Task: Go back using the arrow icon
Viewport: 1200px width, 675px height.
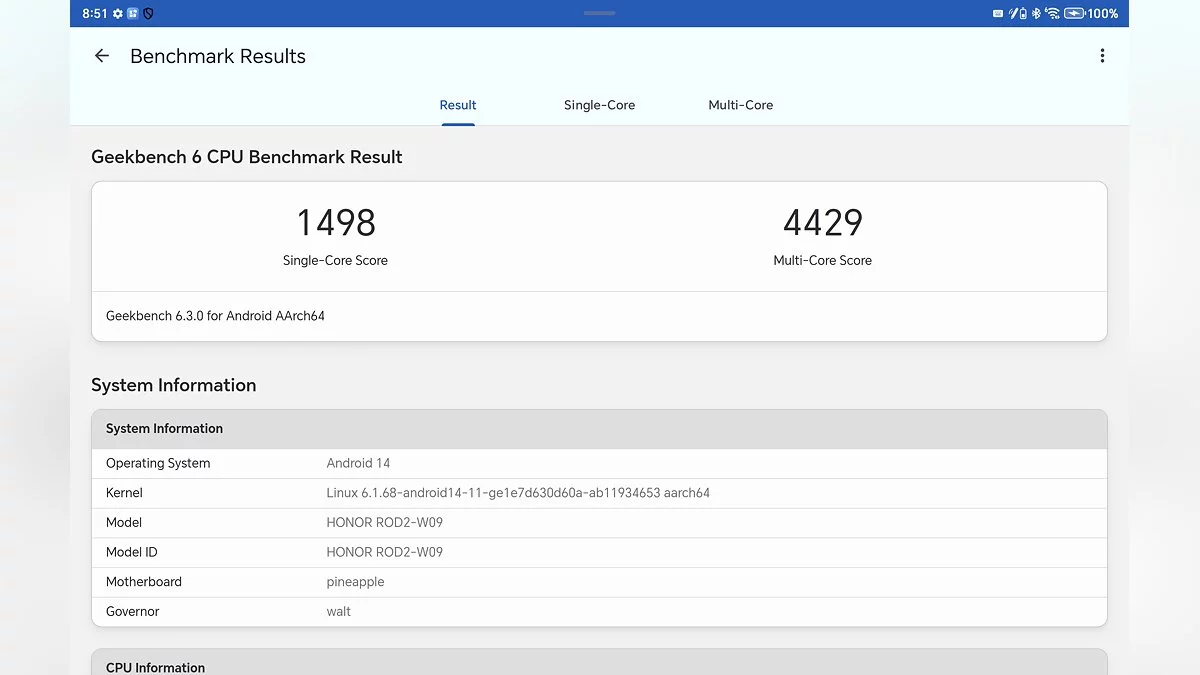Action: (x=101, y=56)
